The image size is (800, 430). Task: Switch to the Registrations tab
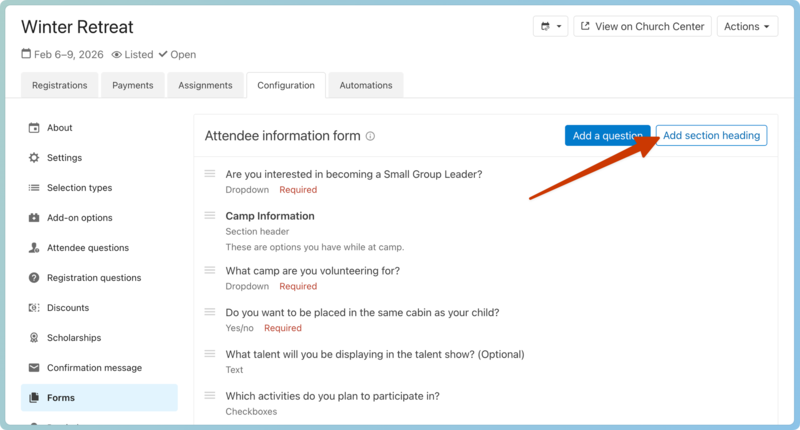(x=59, y=86)
